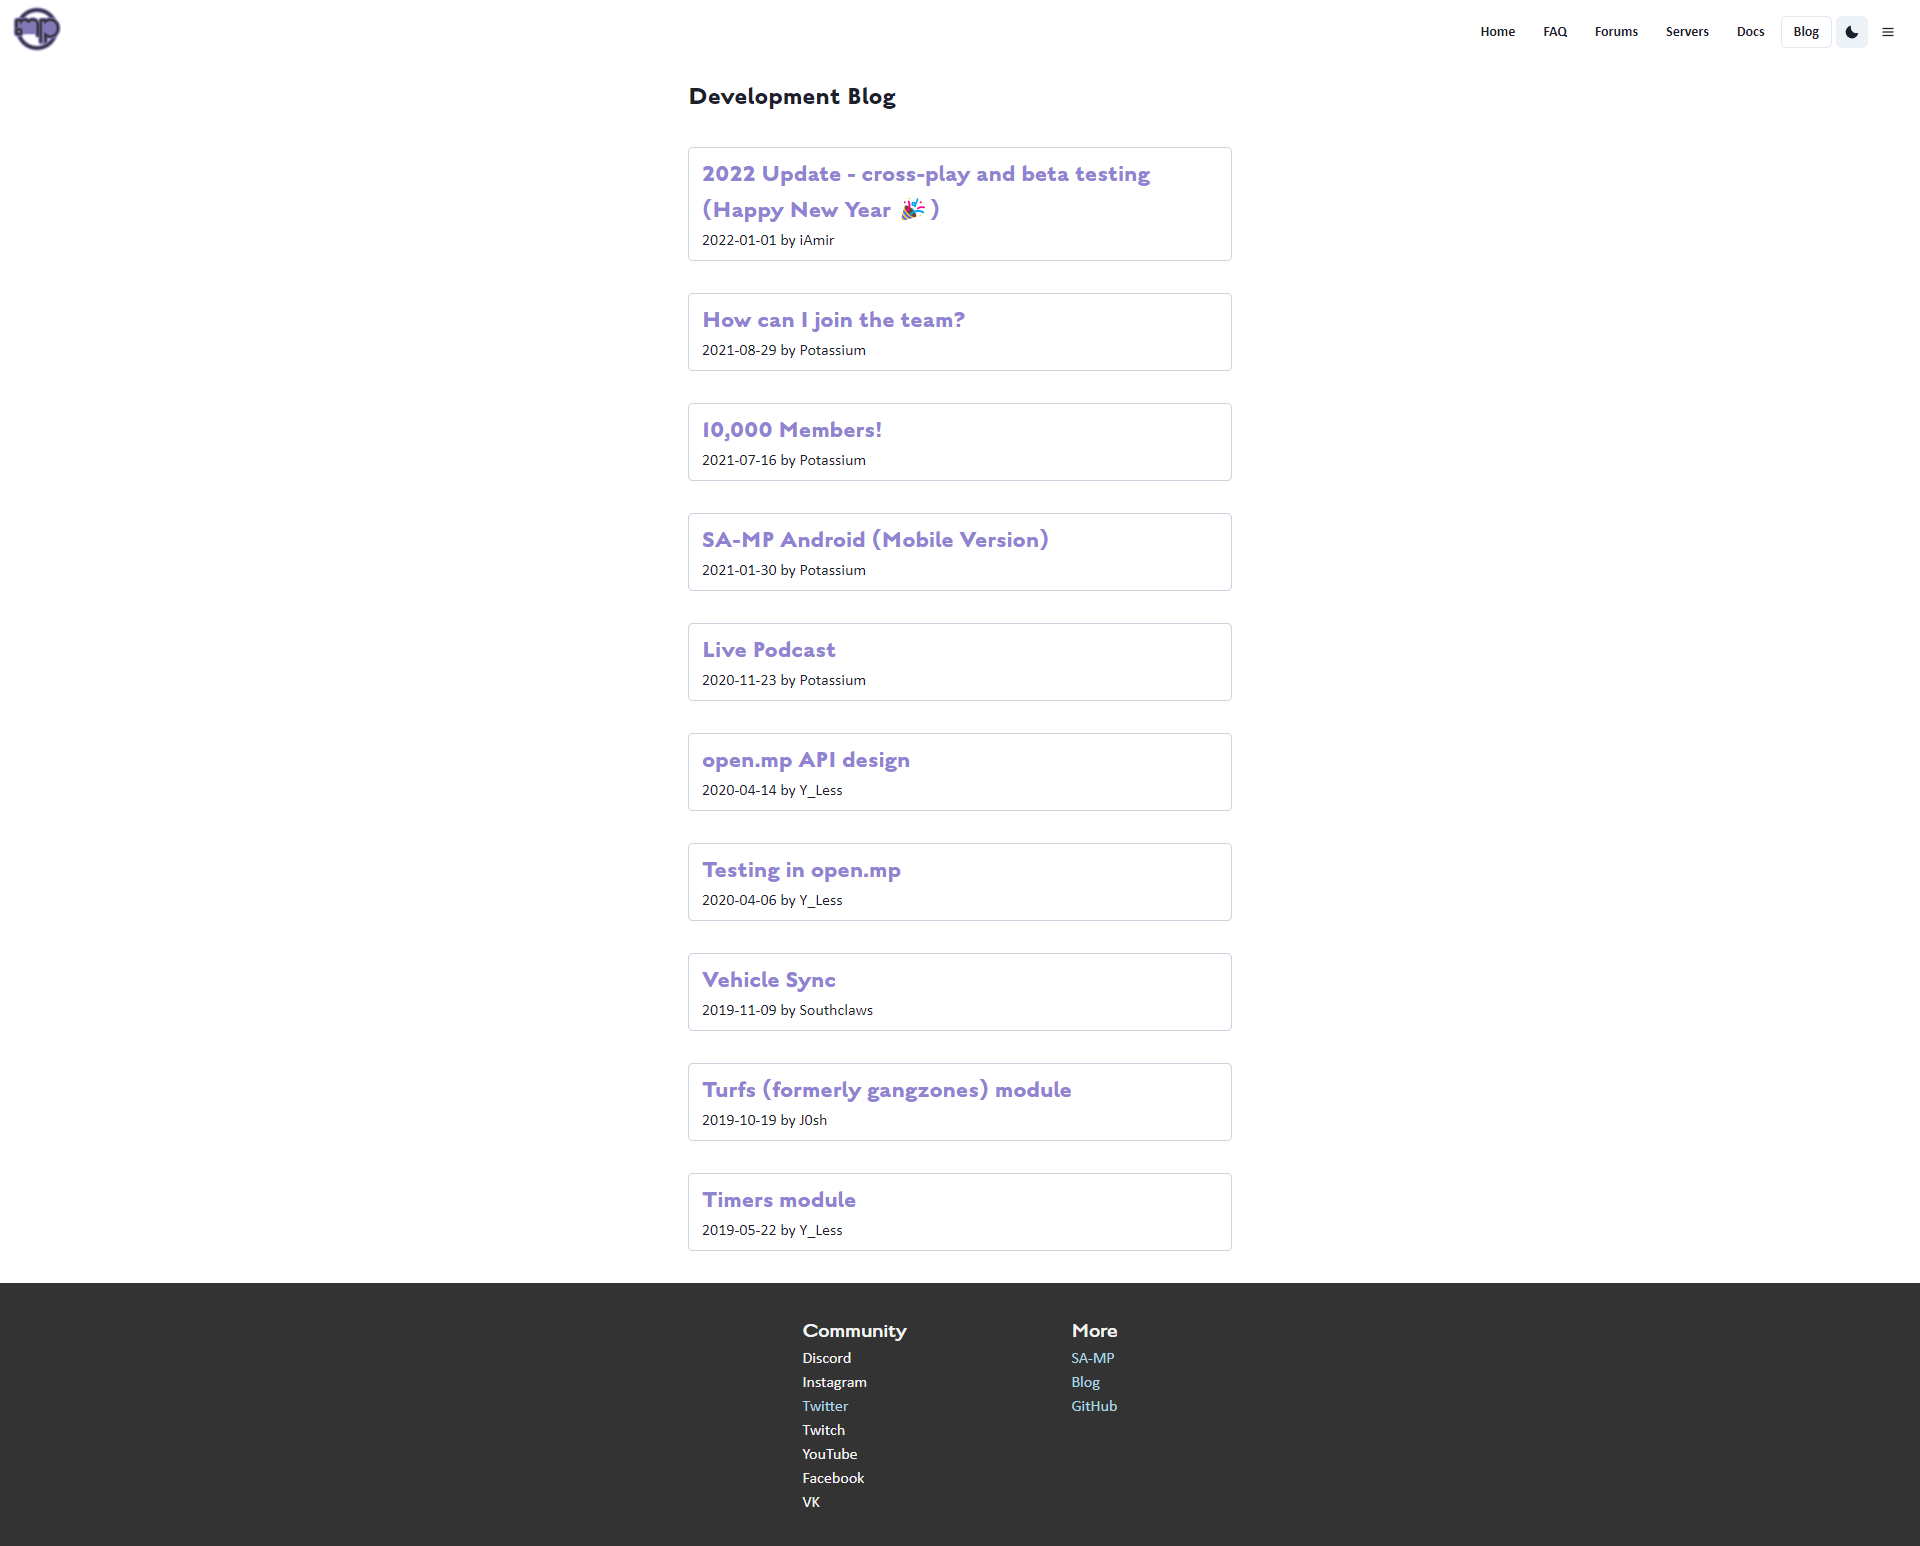
Task: Toggle dark mode with the moon icon
Action: pyautogui.click(x=1851, y=31)
